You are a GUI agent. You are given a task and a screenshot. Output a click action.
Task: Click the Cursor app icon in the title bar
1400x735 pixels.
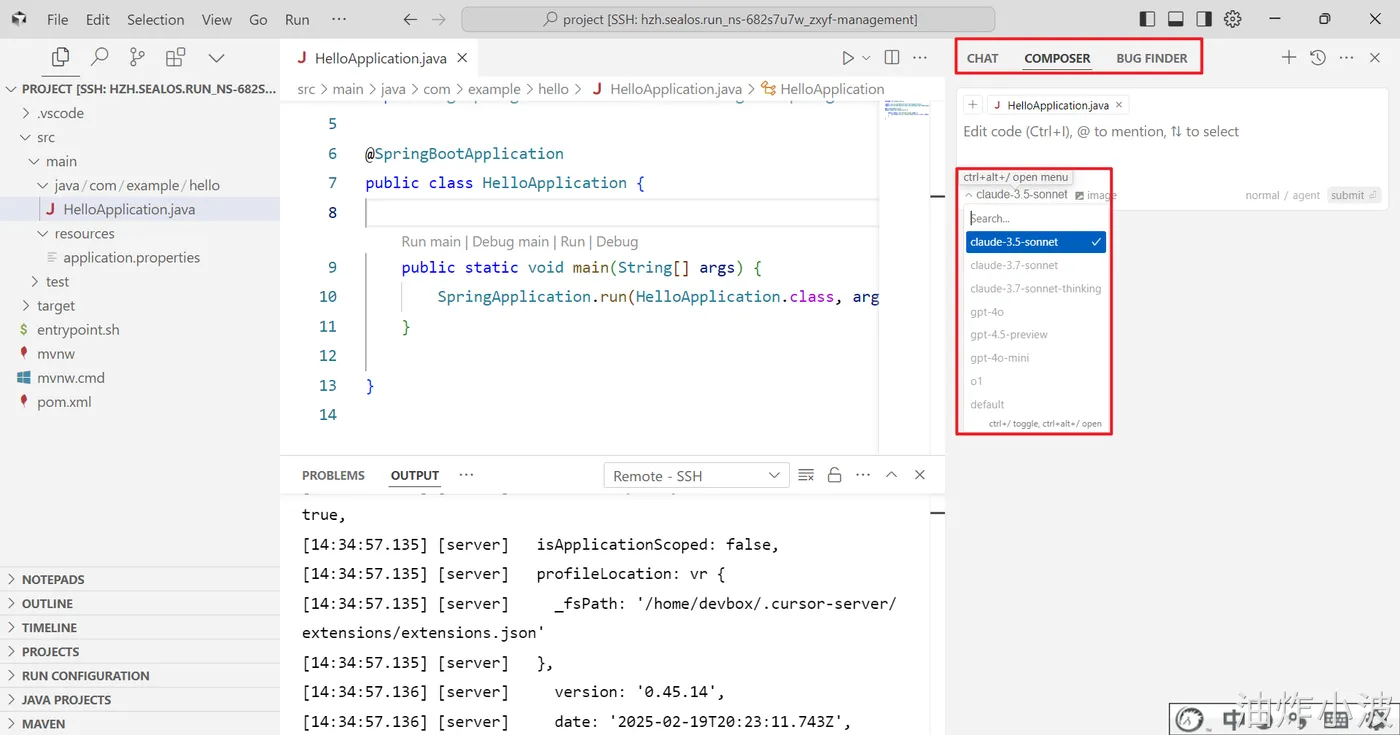[19, 19]
